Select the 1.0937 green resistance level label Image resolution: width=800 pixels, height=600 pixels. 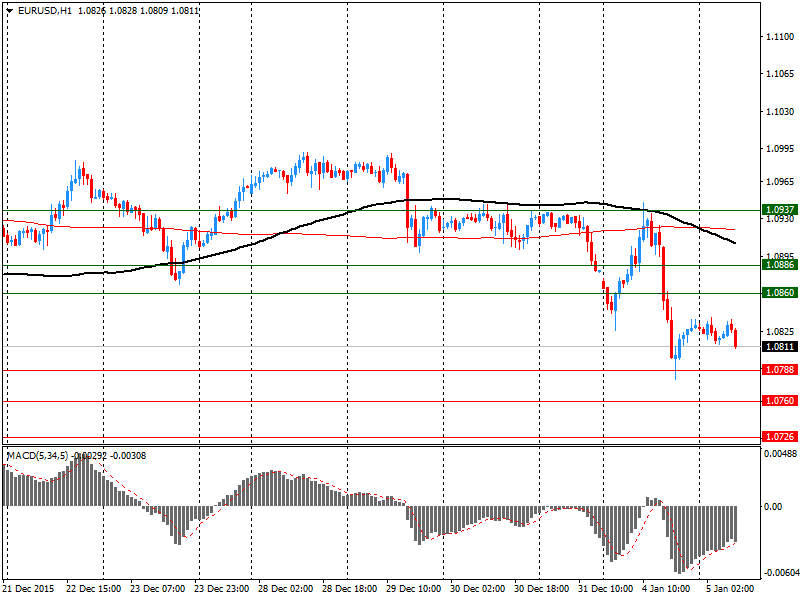click(780, 210)
